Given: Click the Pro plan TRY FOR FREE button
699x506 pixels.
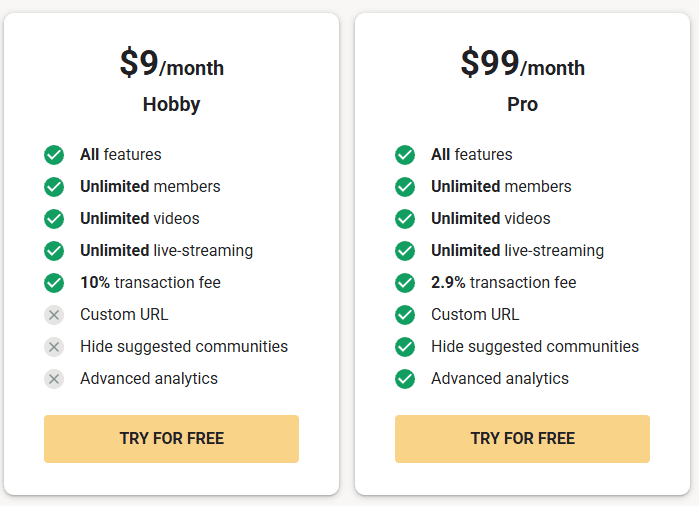Looking at the screenshot, I should click(522, 439).
